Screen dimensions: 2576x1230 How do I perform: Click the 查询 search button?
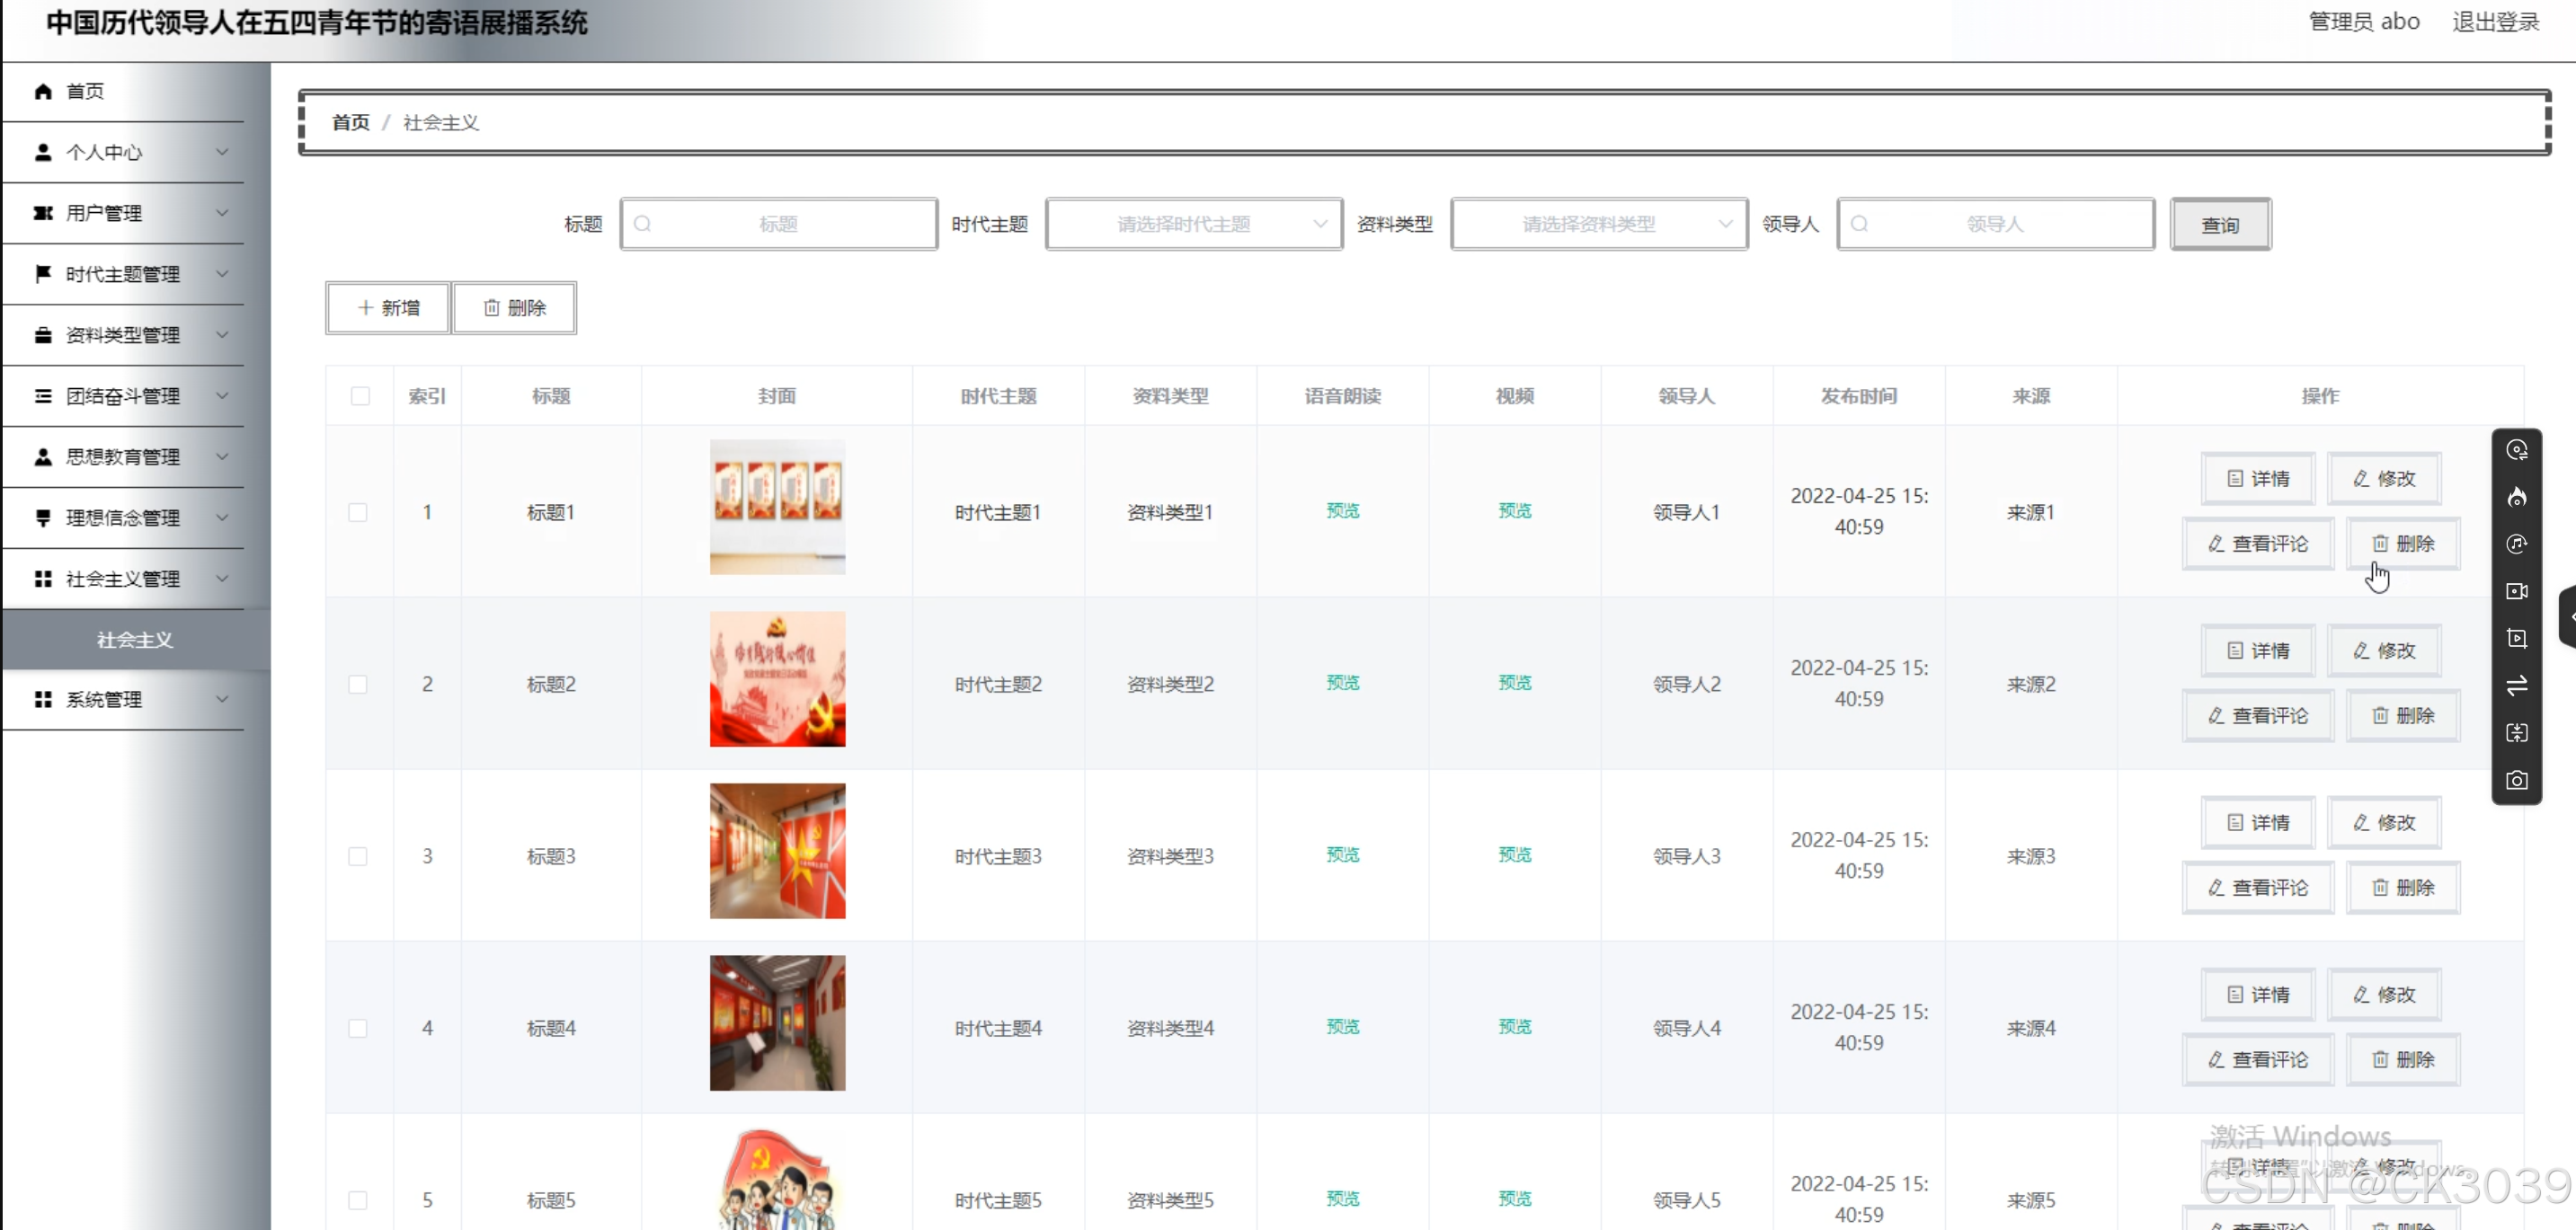pos(2219,225)
